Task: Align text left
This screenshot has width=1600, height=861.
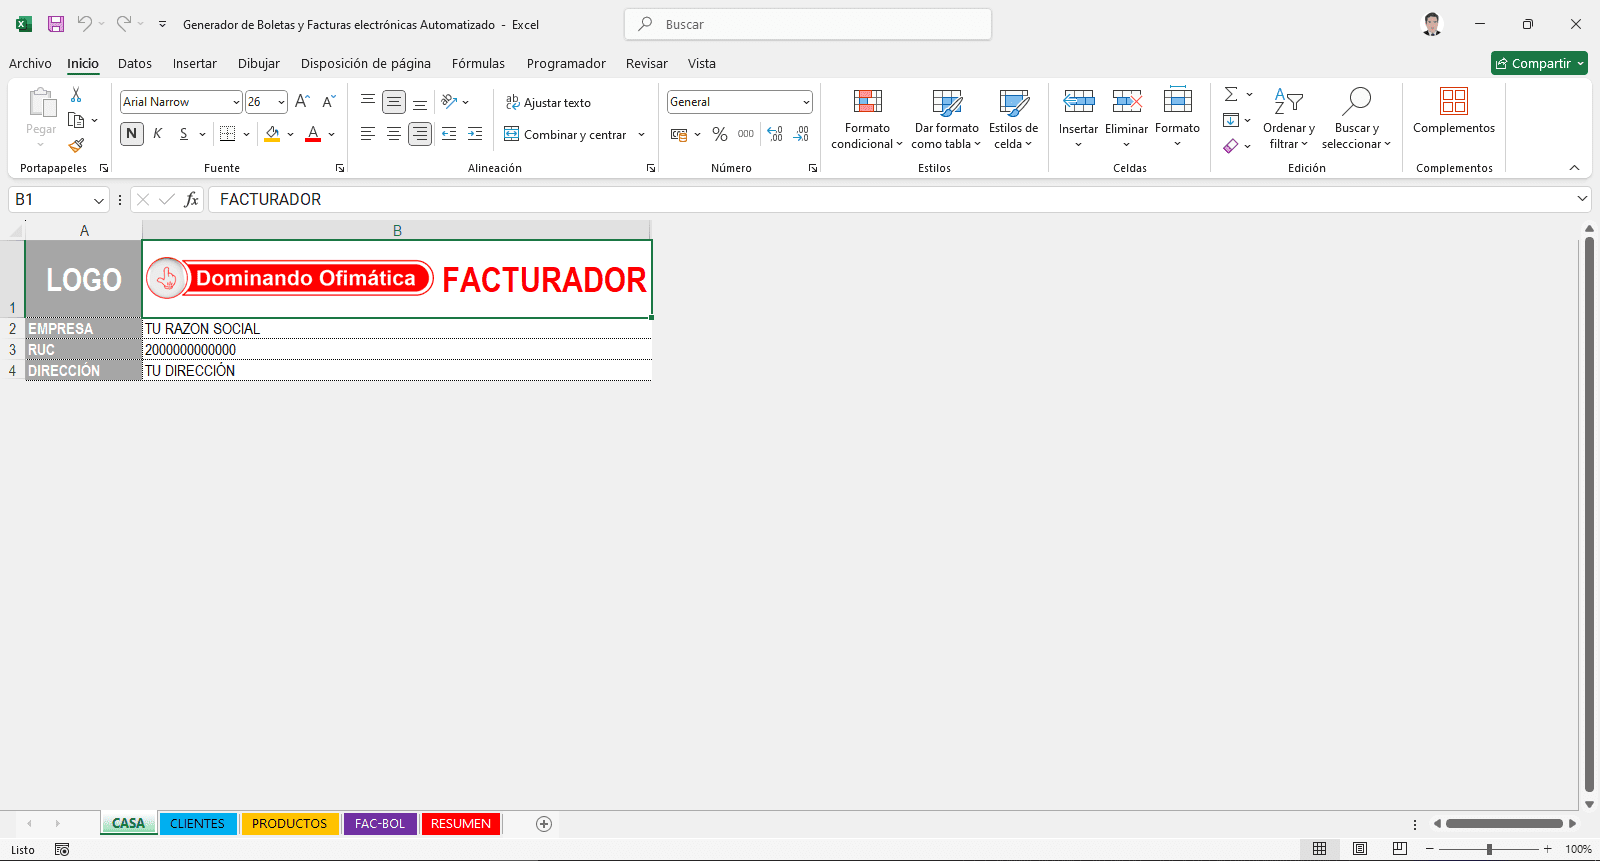Action: 368,134
